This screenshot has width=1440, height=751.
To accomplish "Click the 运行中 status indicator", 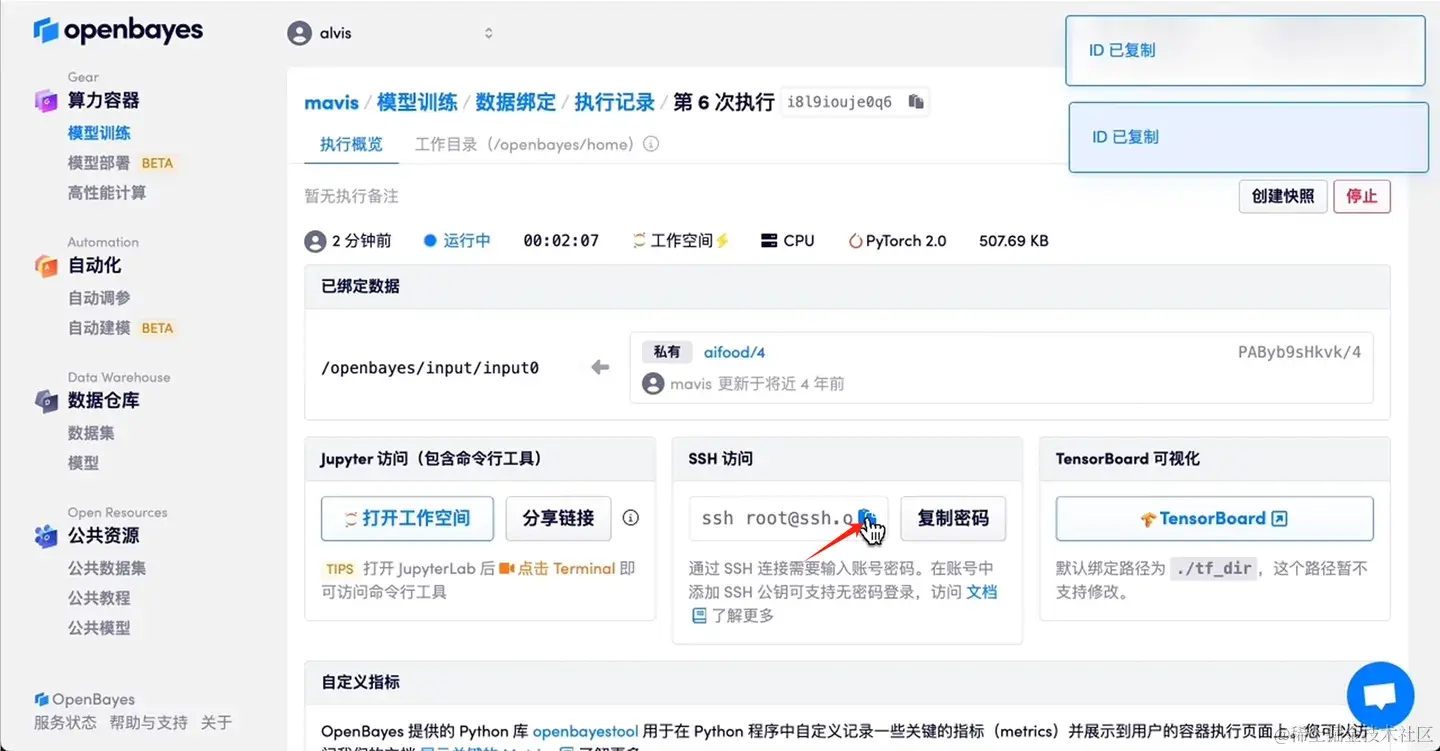I will tap(457, 241).
